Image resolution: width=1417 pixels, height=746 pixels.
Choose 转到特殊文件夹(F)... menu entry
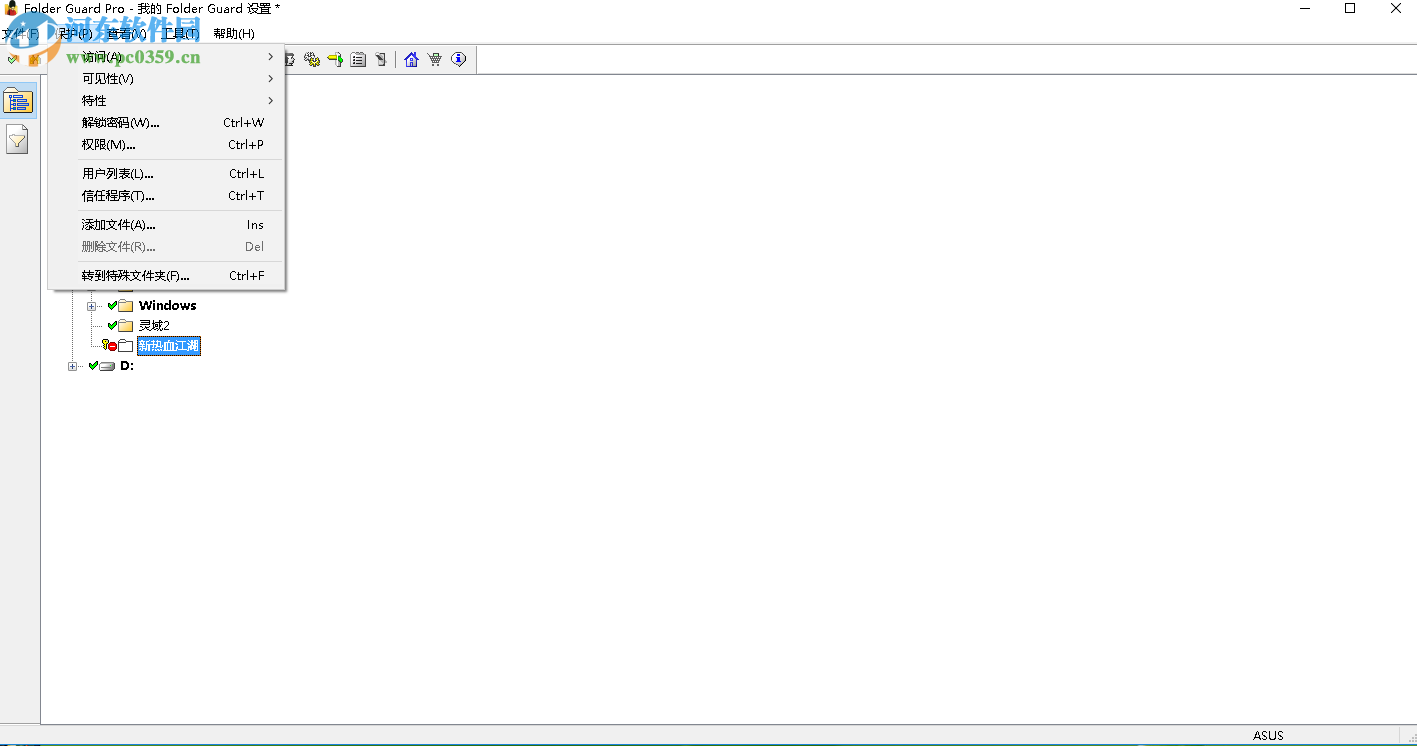pyautogui.click(x=167, y=276)
